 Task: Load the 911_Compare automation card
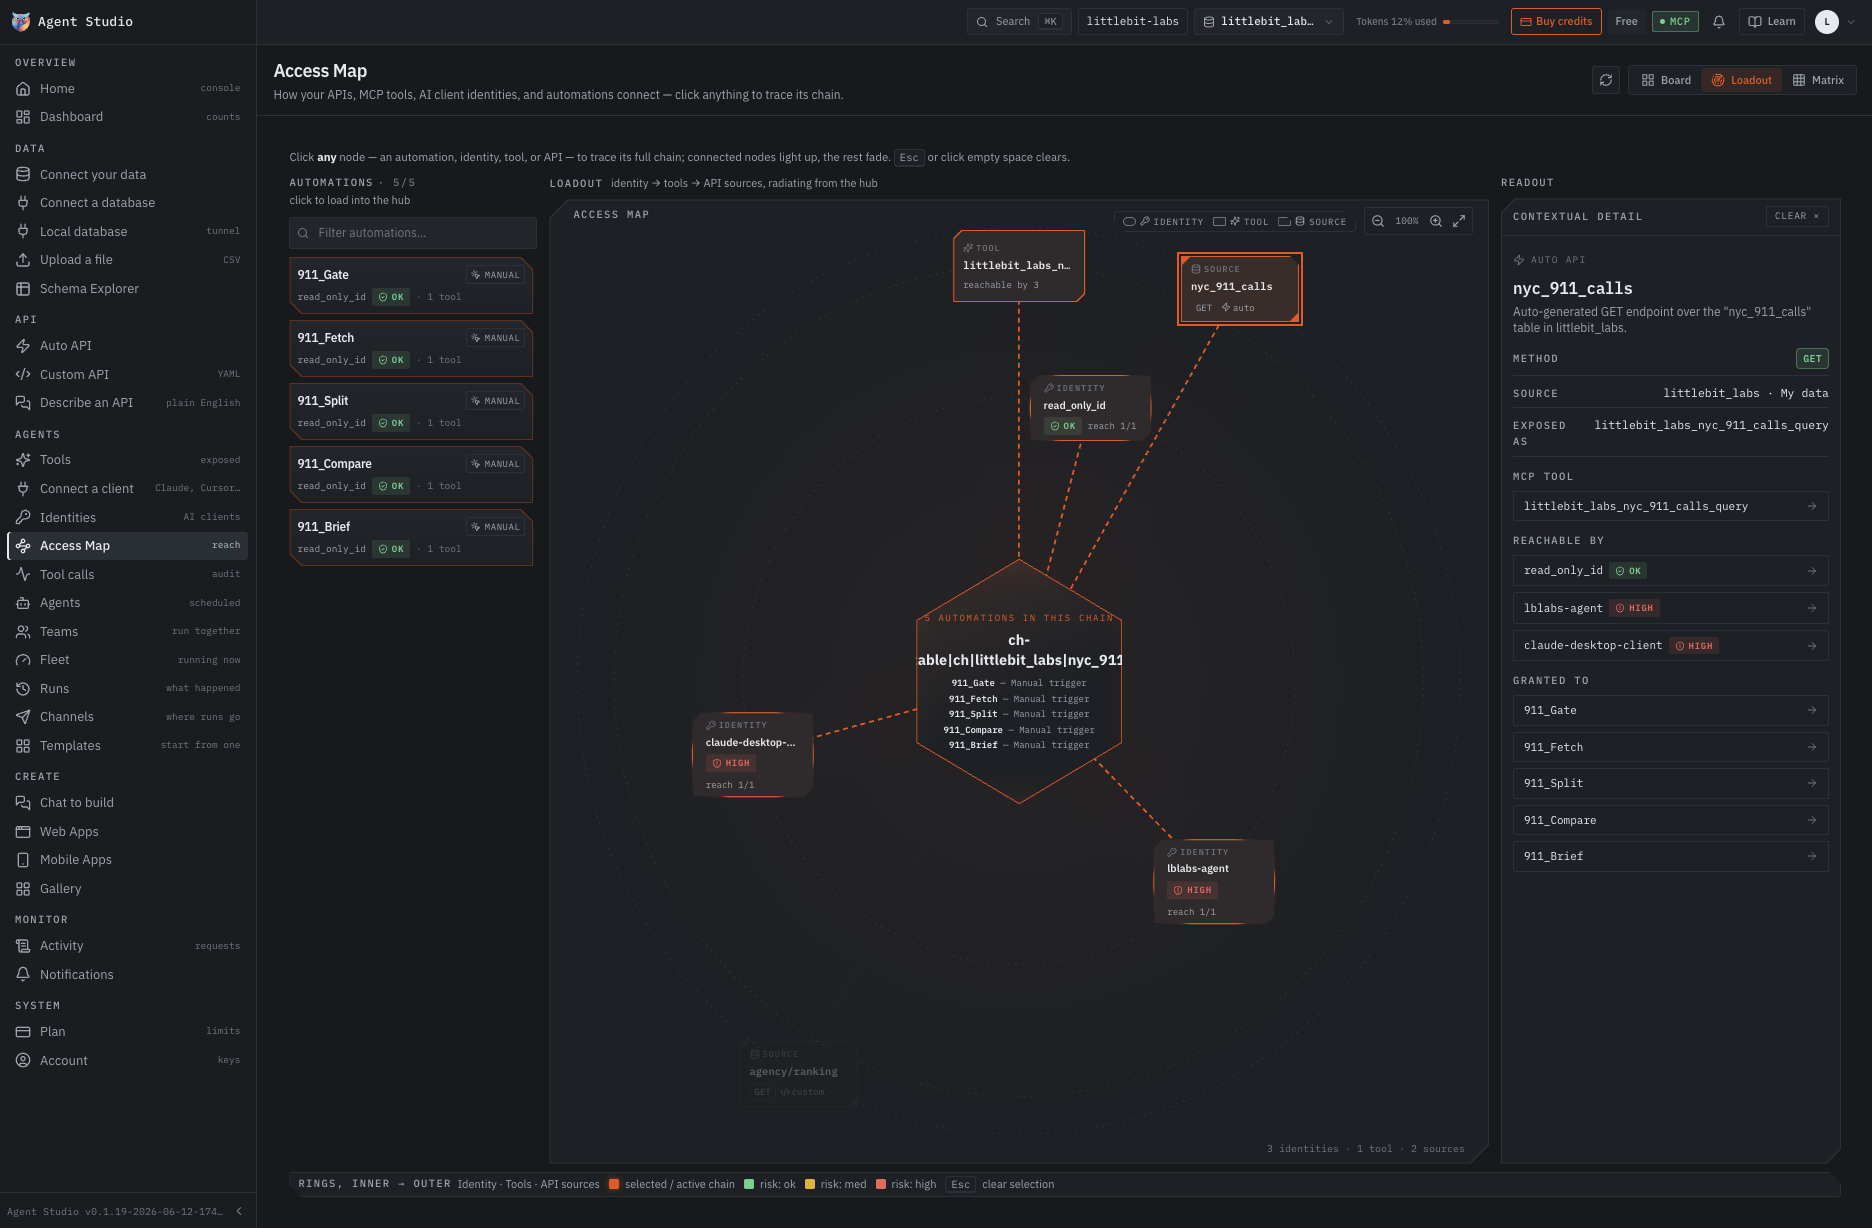point(411,474)
